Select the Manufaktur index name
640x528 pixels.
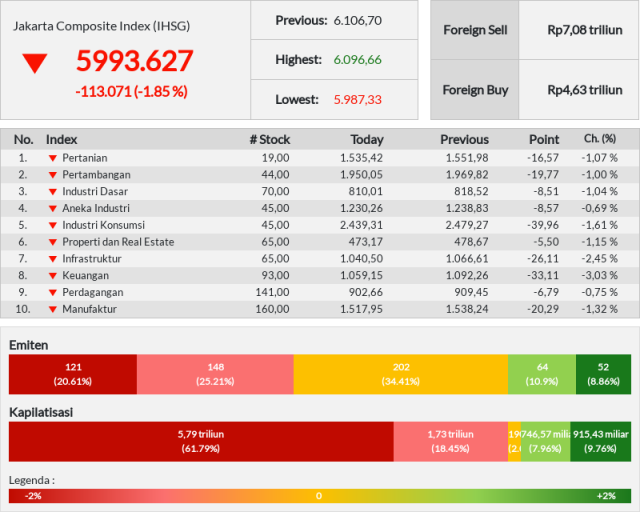(89, 309)
